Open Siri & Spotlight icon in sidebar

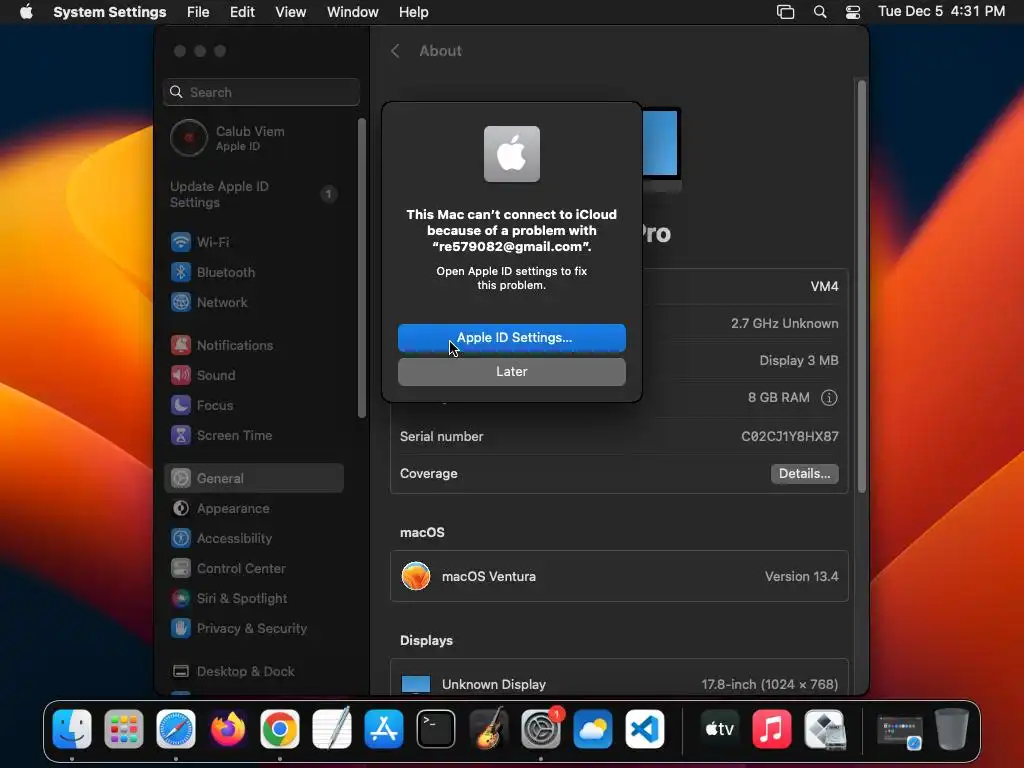point(181,598)
